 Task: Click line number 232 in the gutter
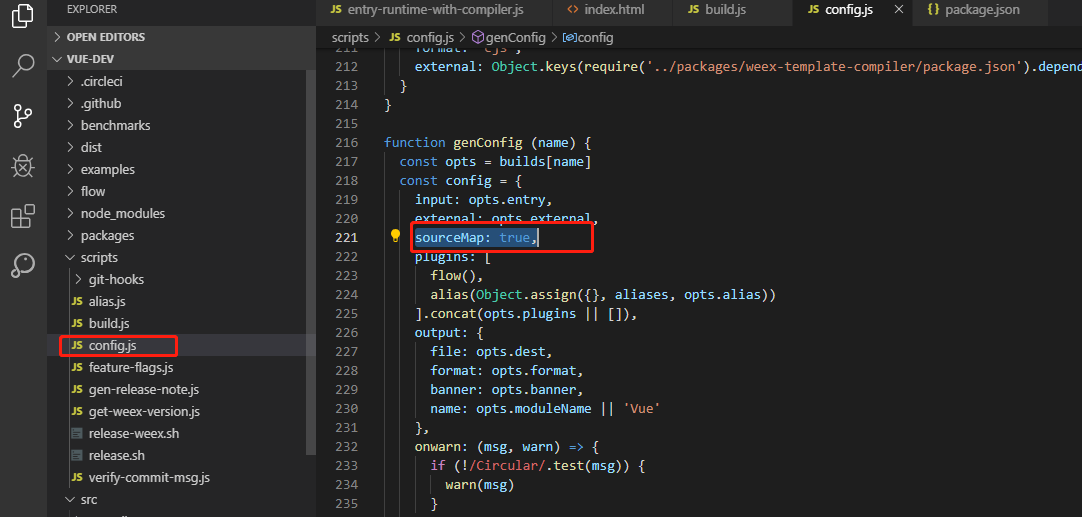(x=345, y=447)
